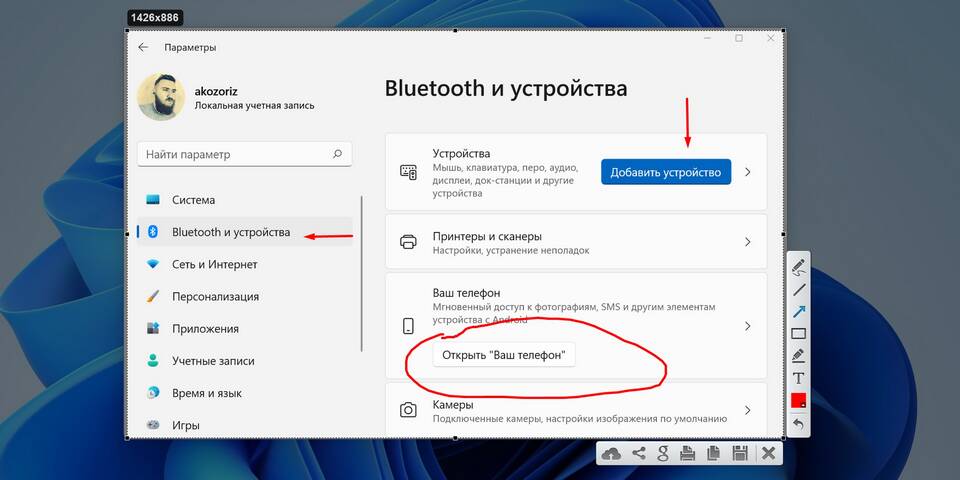Click the akozoriz account name
The width and height of the screenshot is (960, 480).
[x=216, y=91]
